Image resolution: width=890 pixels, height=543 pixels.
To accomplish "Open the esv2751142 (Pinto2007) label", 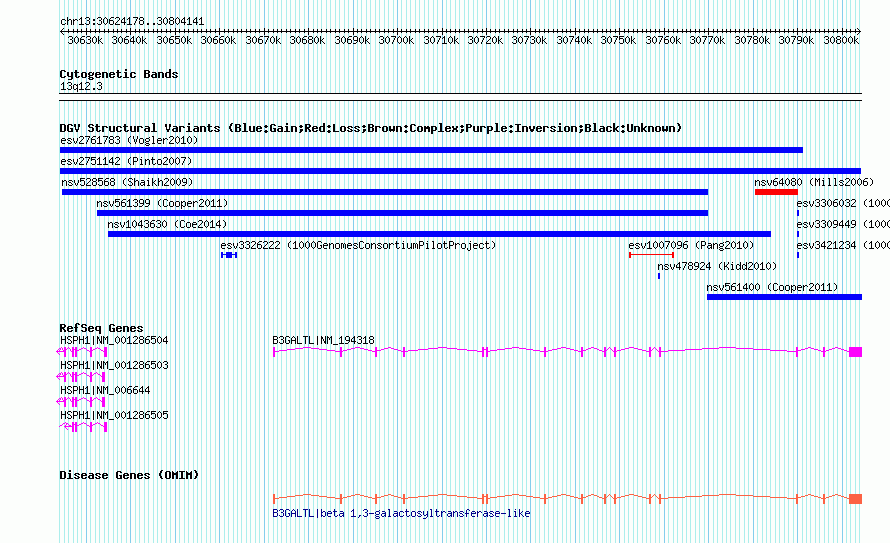I will tap(126, 161).
